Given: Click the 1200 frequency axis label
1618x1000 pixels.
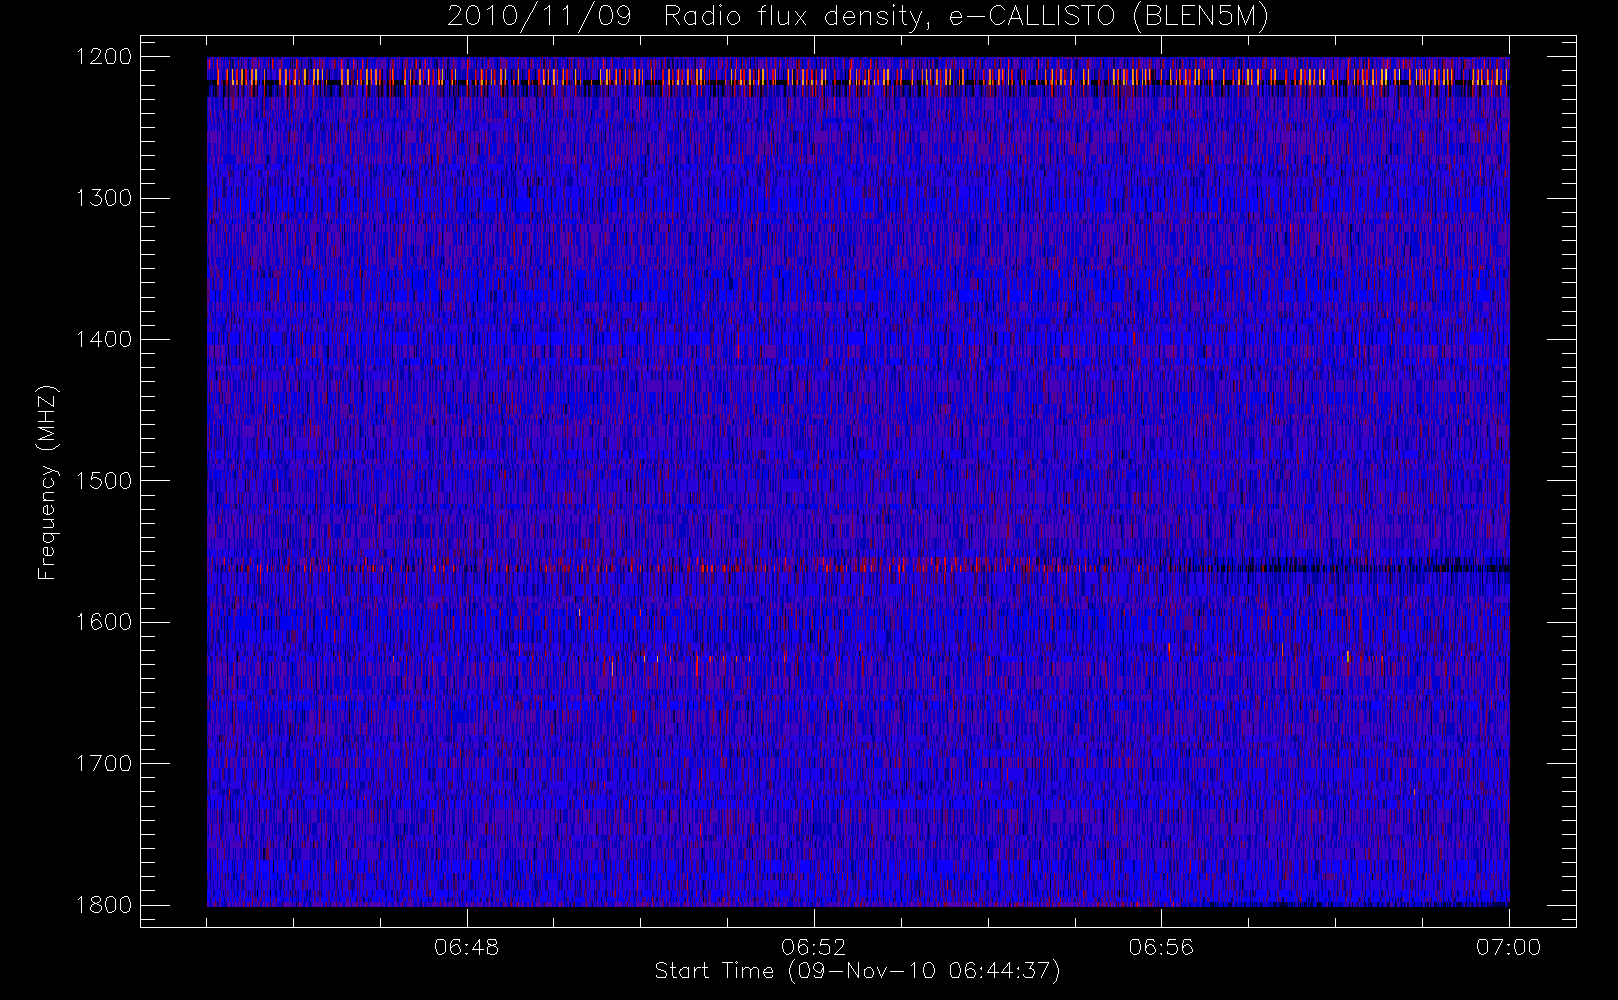Looking at the screenshot, I should (x=104, y=57).
